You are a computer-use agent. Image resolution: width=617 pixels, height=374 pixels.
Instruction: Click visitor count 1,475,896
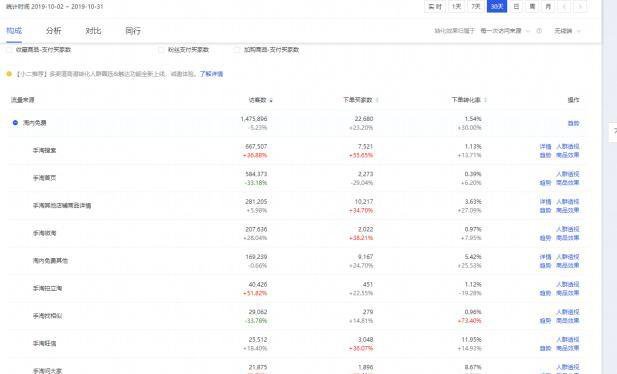coord(254,119)
